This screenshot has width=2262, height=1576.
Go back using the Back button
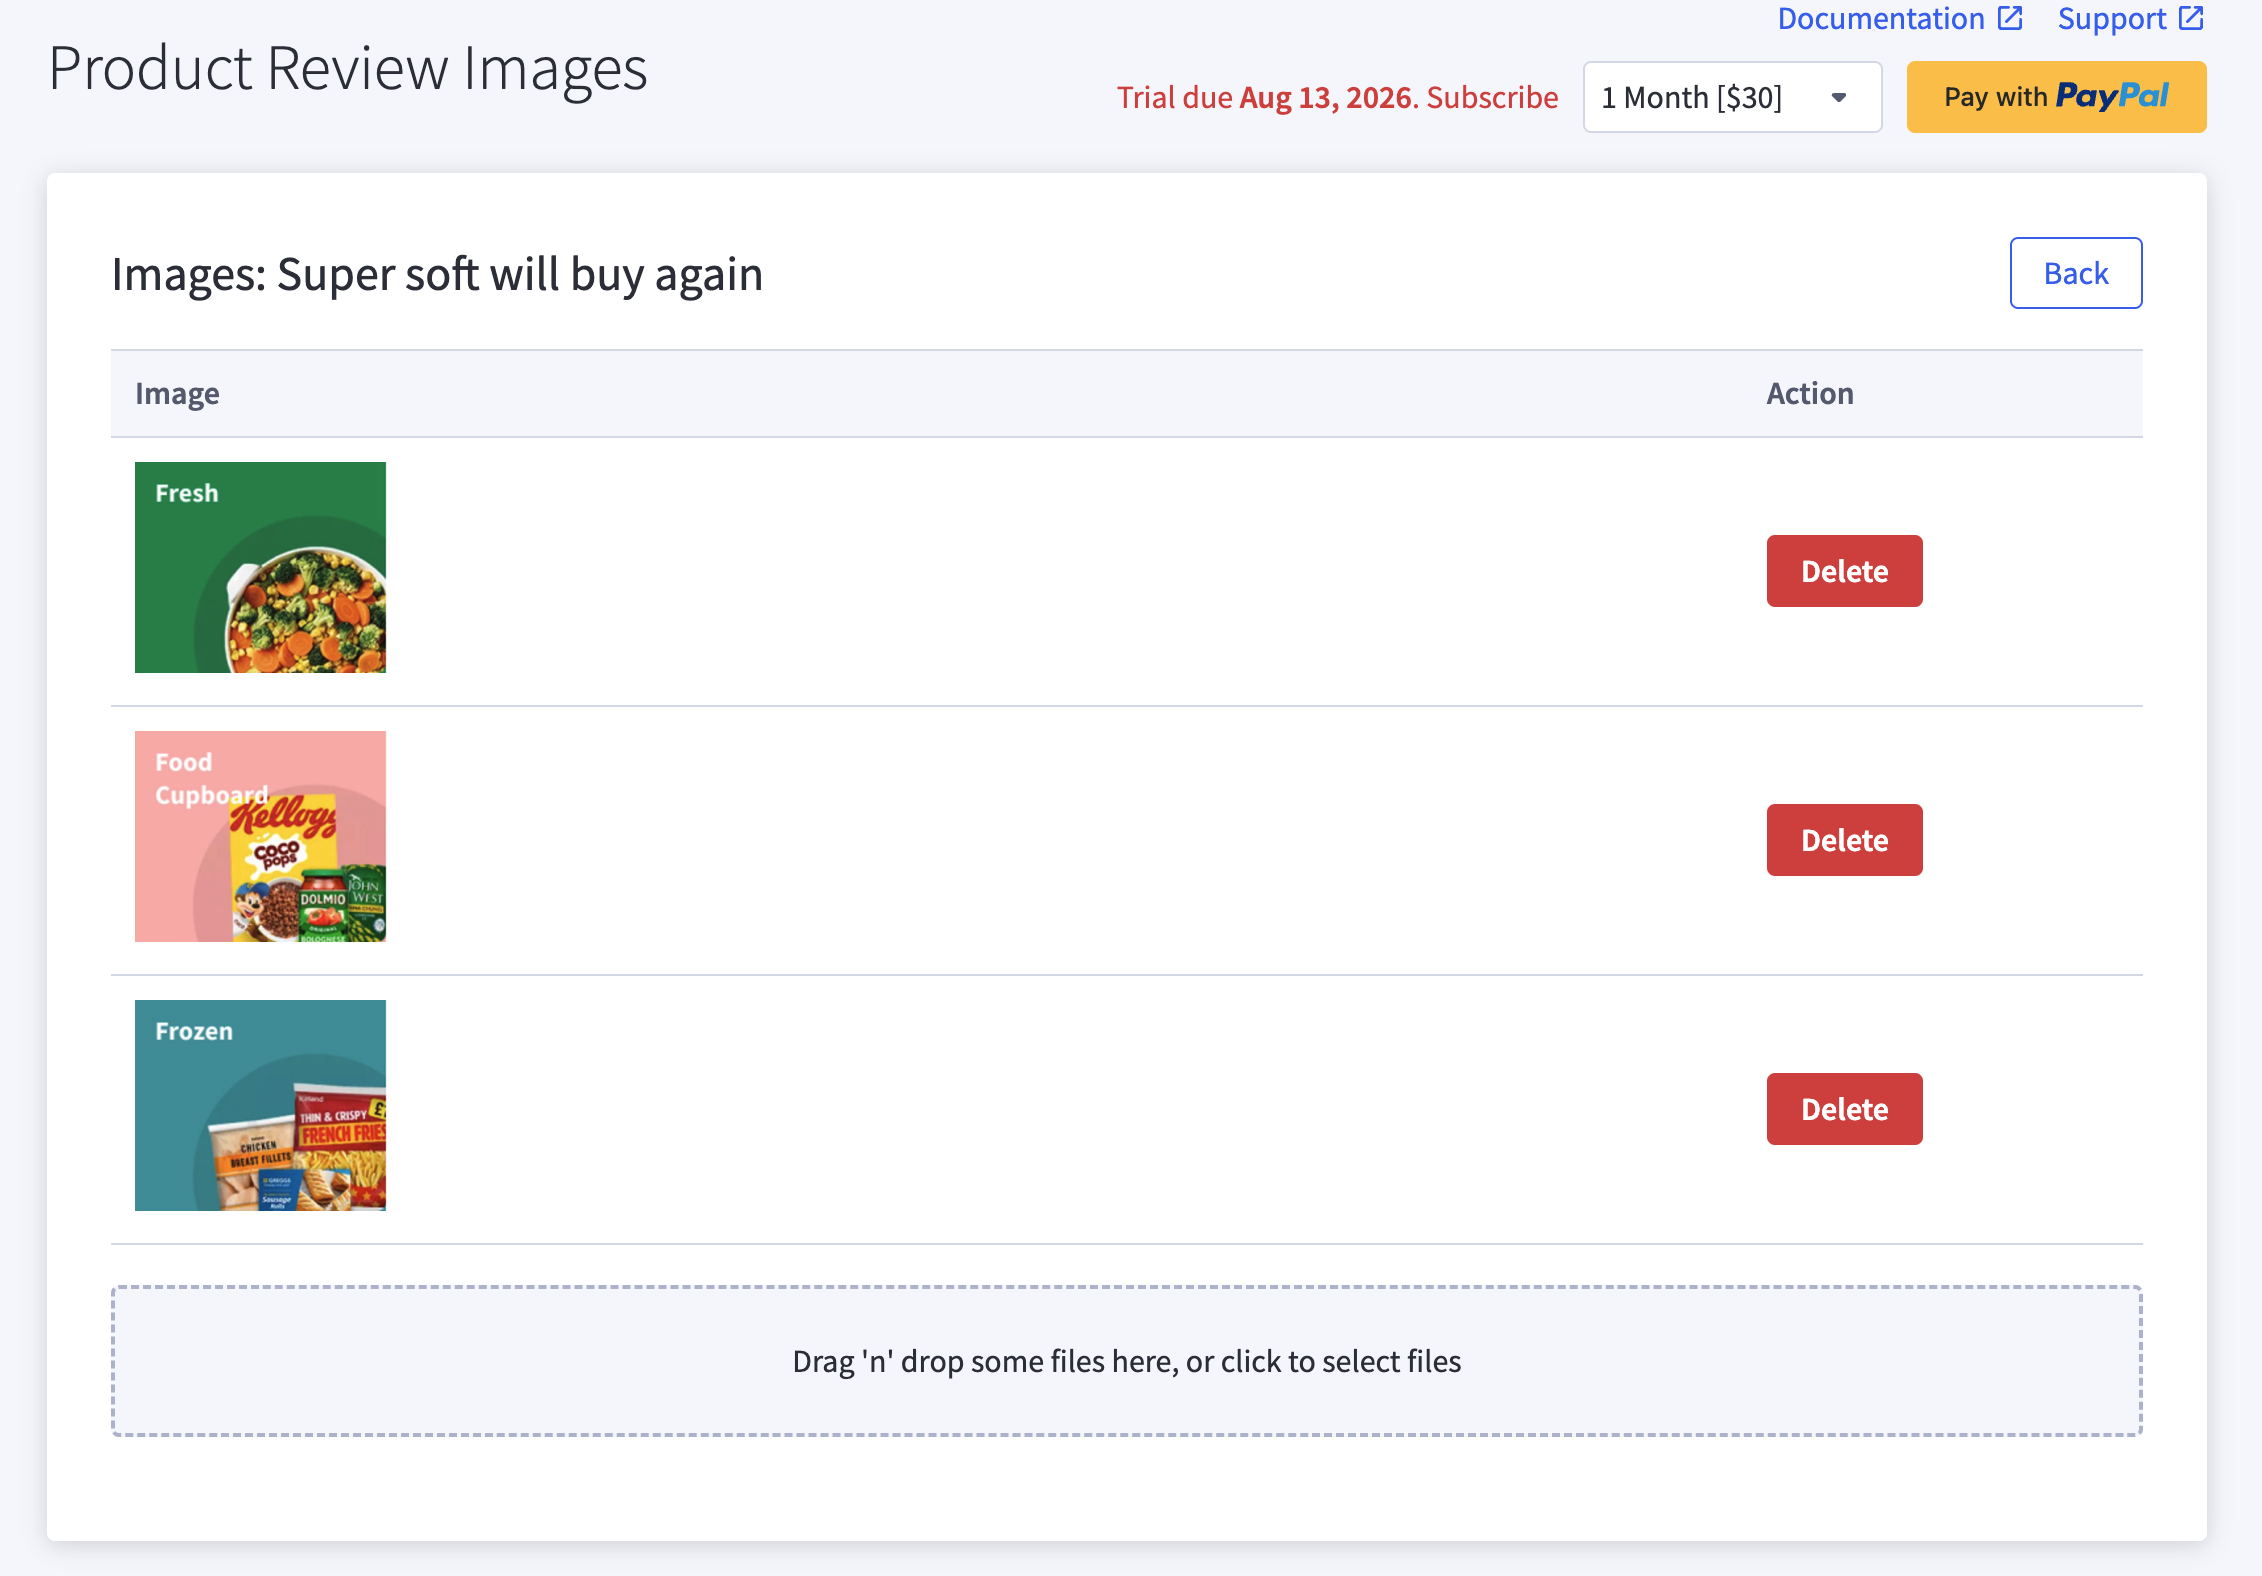(2076, 272)
